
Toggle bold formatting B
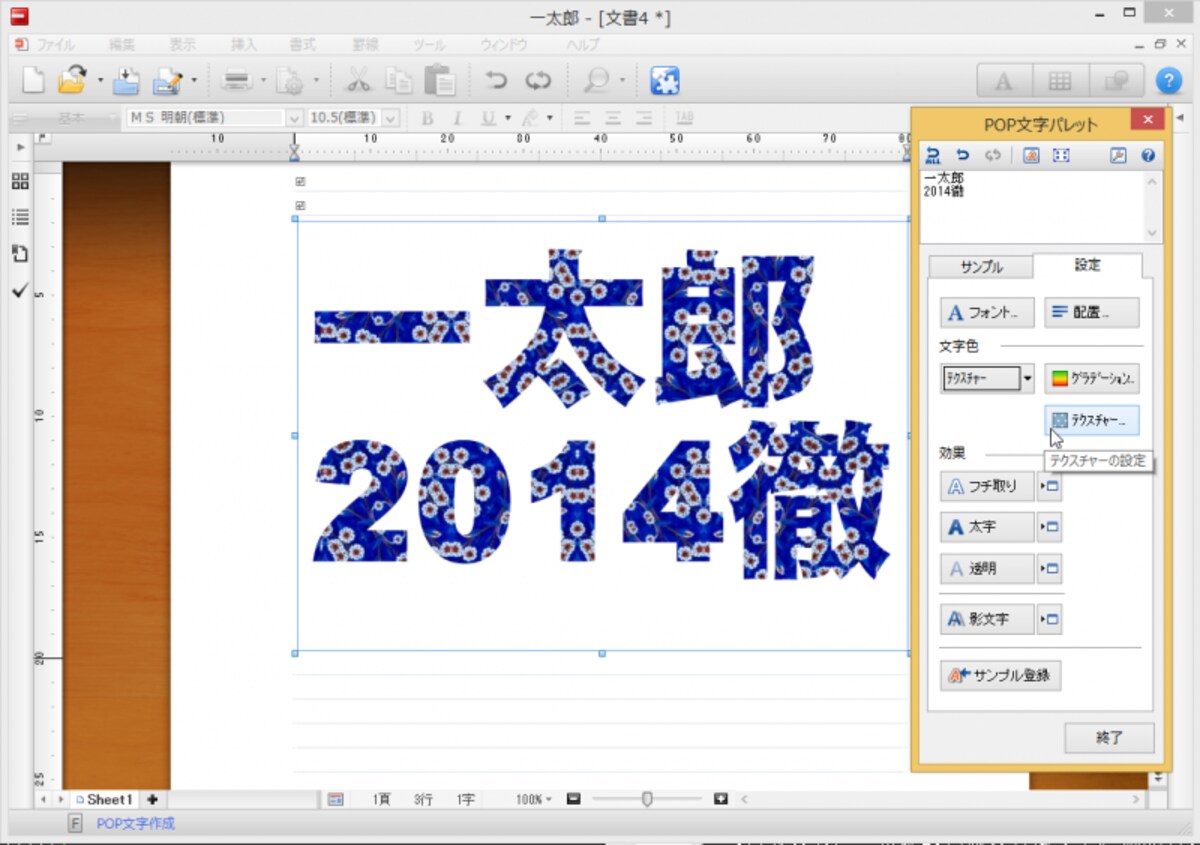(427, 118)
